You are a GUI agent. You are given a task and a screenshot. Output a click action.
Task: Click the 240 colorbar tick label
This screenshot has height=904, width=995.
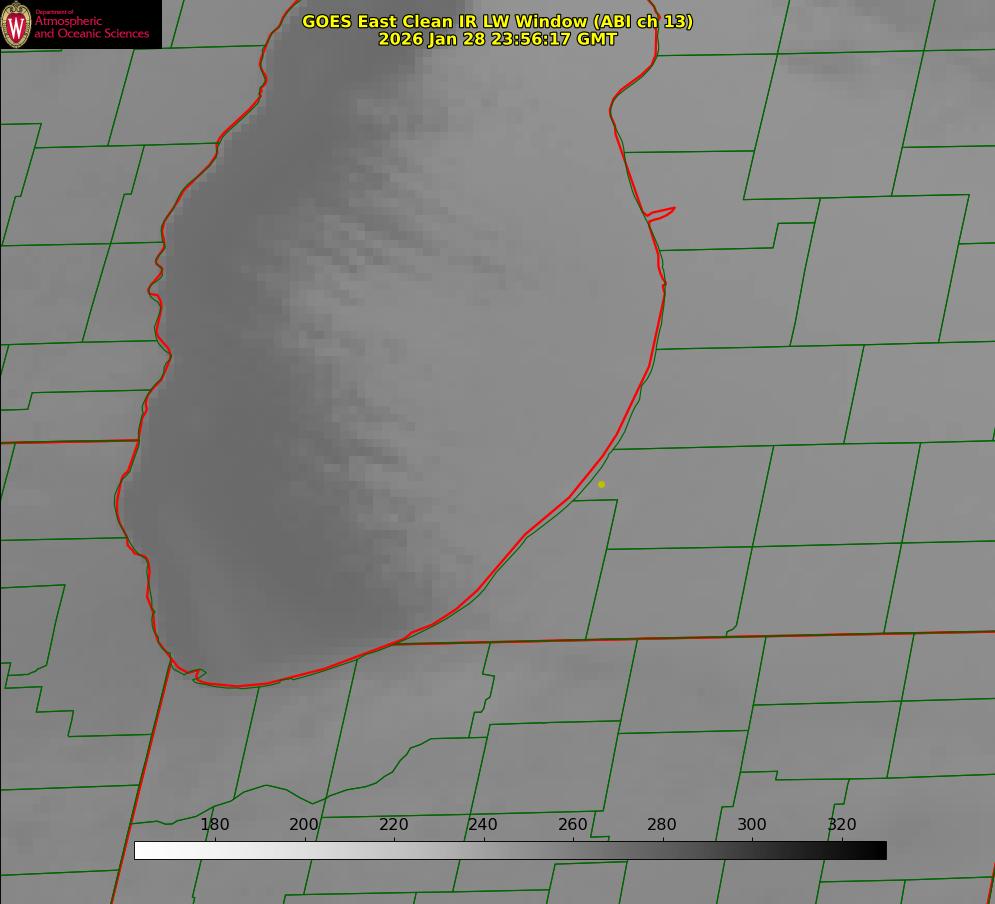[x=483, y=825]
